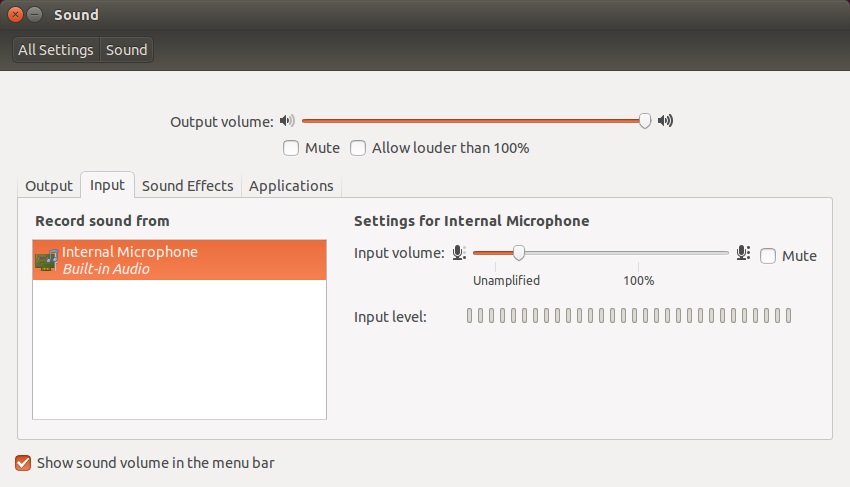Image resolution: width=850 pixels, height=487 pixels.
Task: Click the high volume speaker icon
Action: click(x=665, y=121)
